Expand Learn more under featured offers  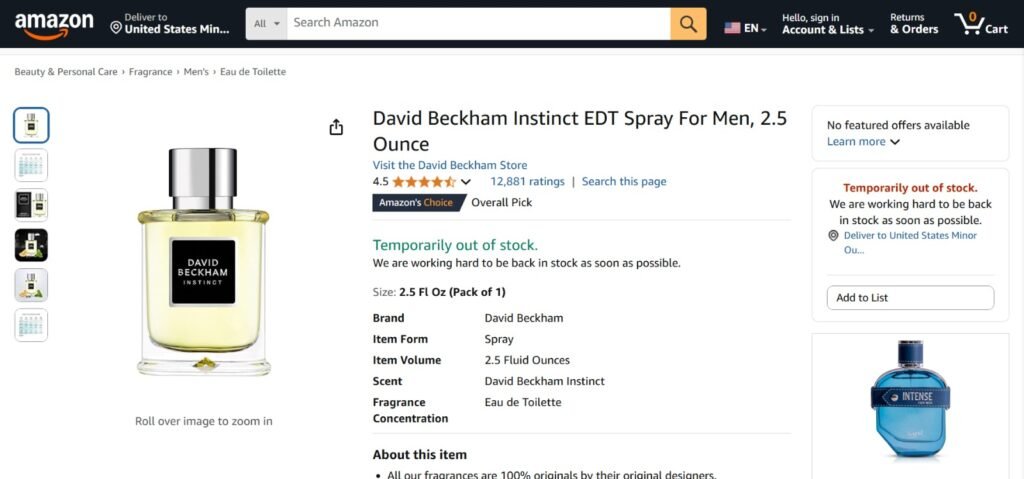tap(863, 142)
